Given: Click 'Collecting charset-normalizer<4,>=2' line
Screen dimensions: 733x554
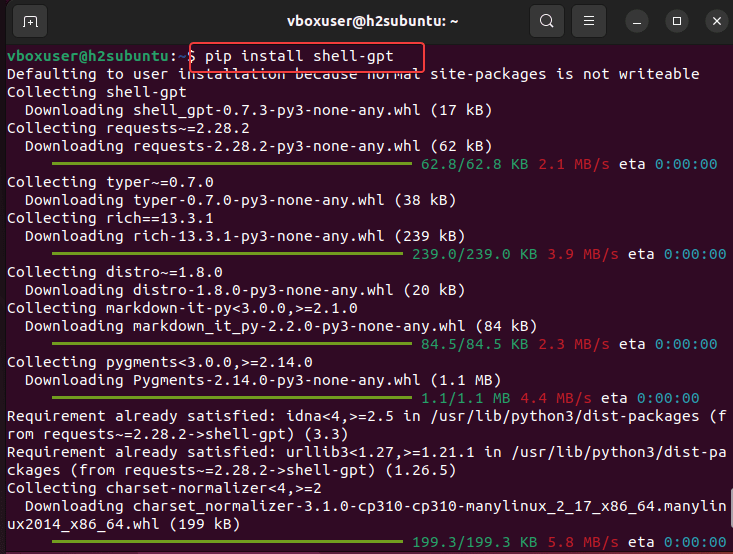Looking at the screenshot, I should tap(164, 489).
